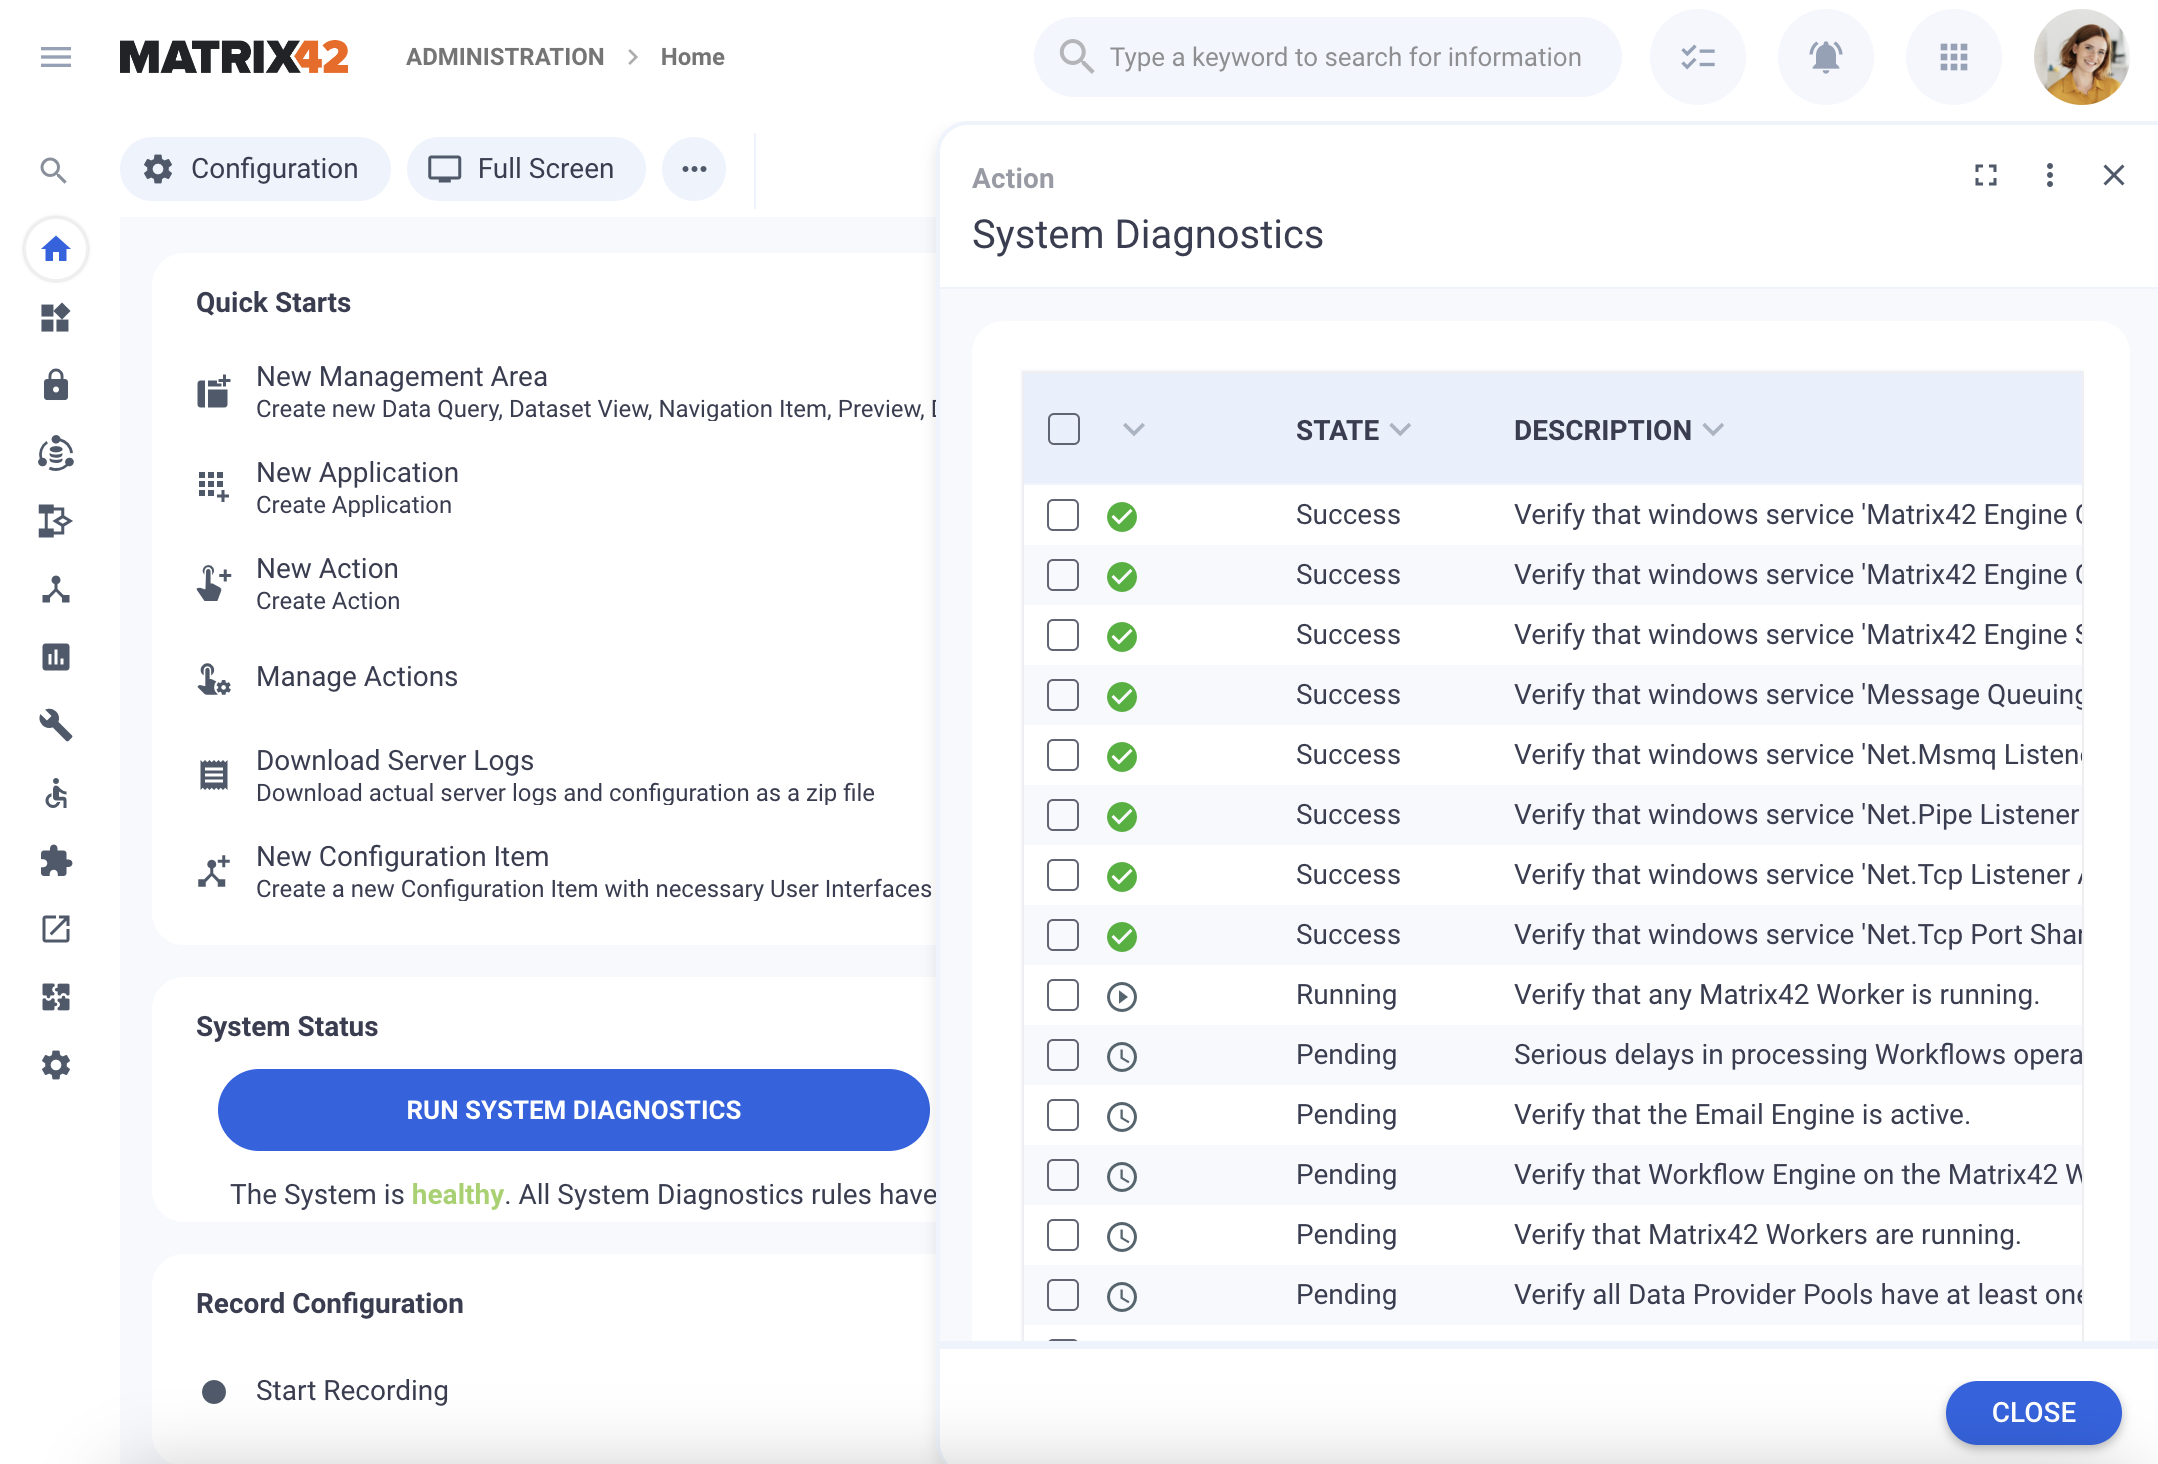Click the blue CLOSE button
Viewport: 2158px width, 1464px height.
click(2033, 1412)
